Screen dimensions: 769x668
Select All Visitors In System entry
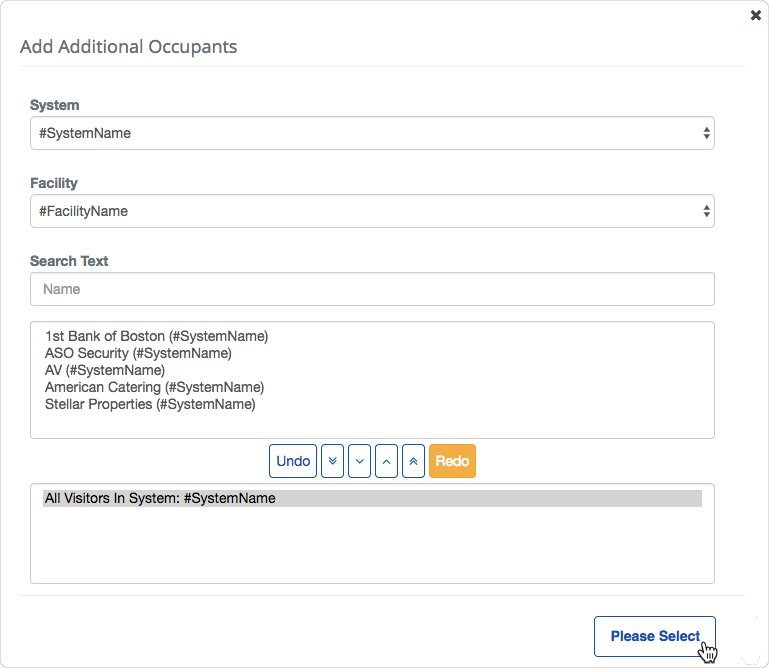tap(160, 498)
